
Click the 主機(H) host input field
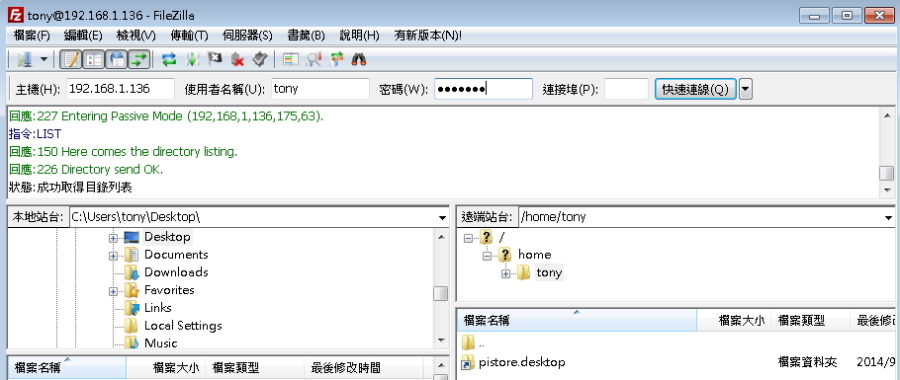pyautogui.click(x=121, y=89)
